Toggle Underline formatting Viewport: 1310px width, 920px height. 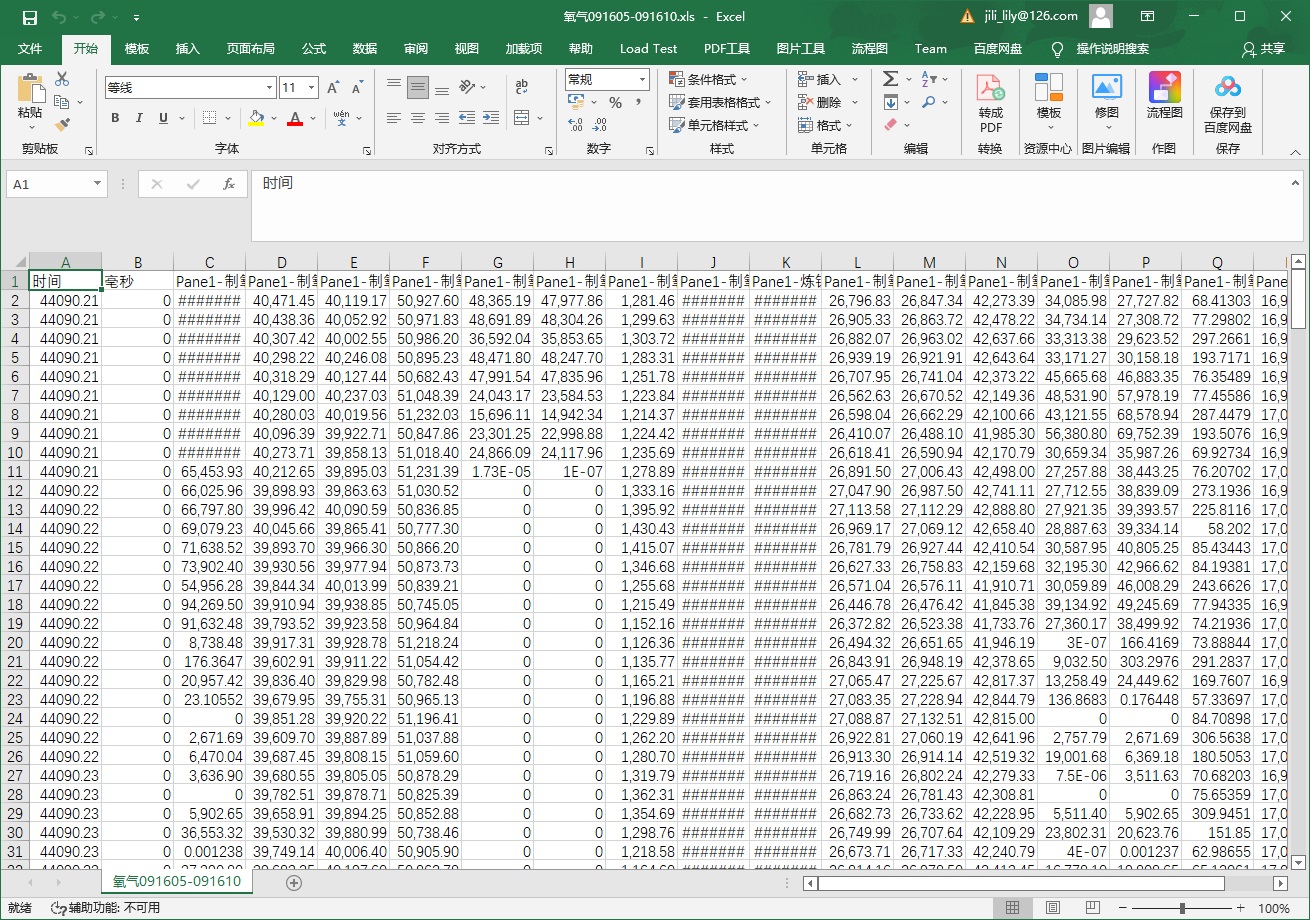[x=163, y=118]
